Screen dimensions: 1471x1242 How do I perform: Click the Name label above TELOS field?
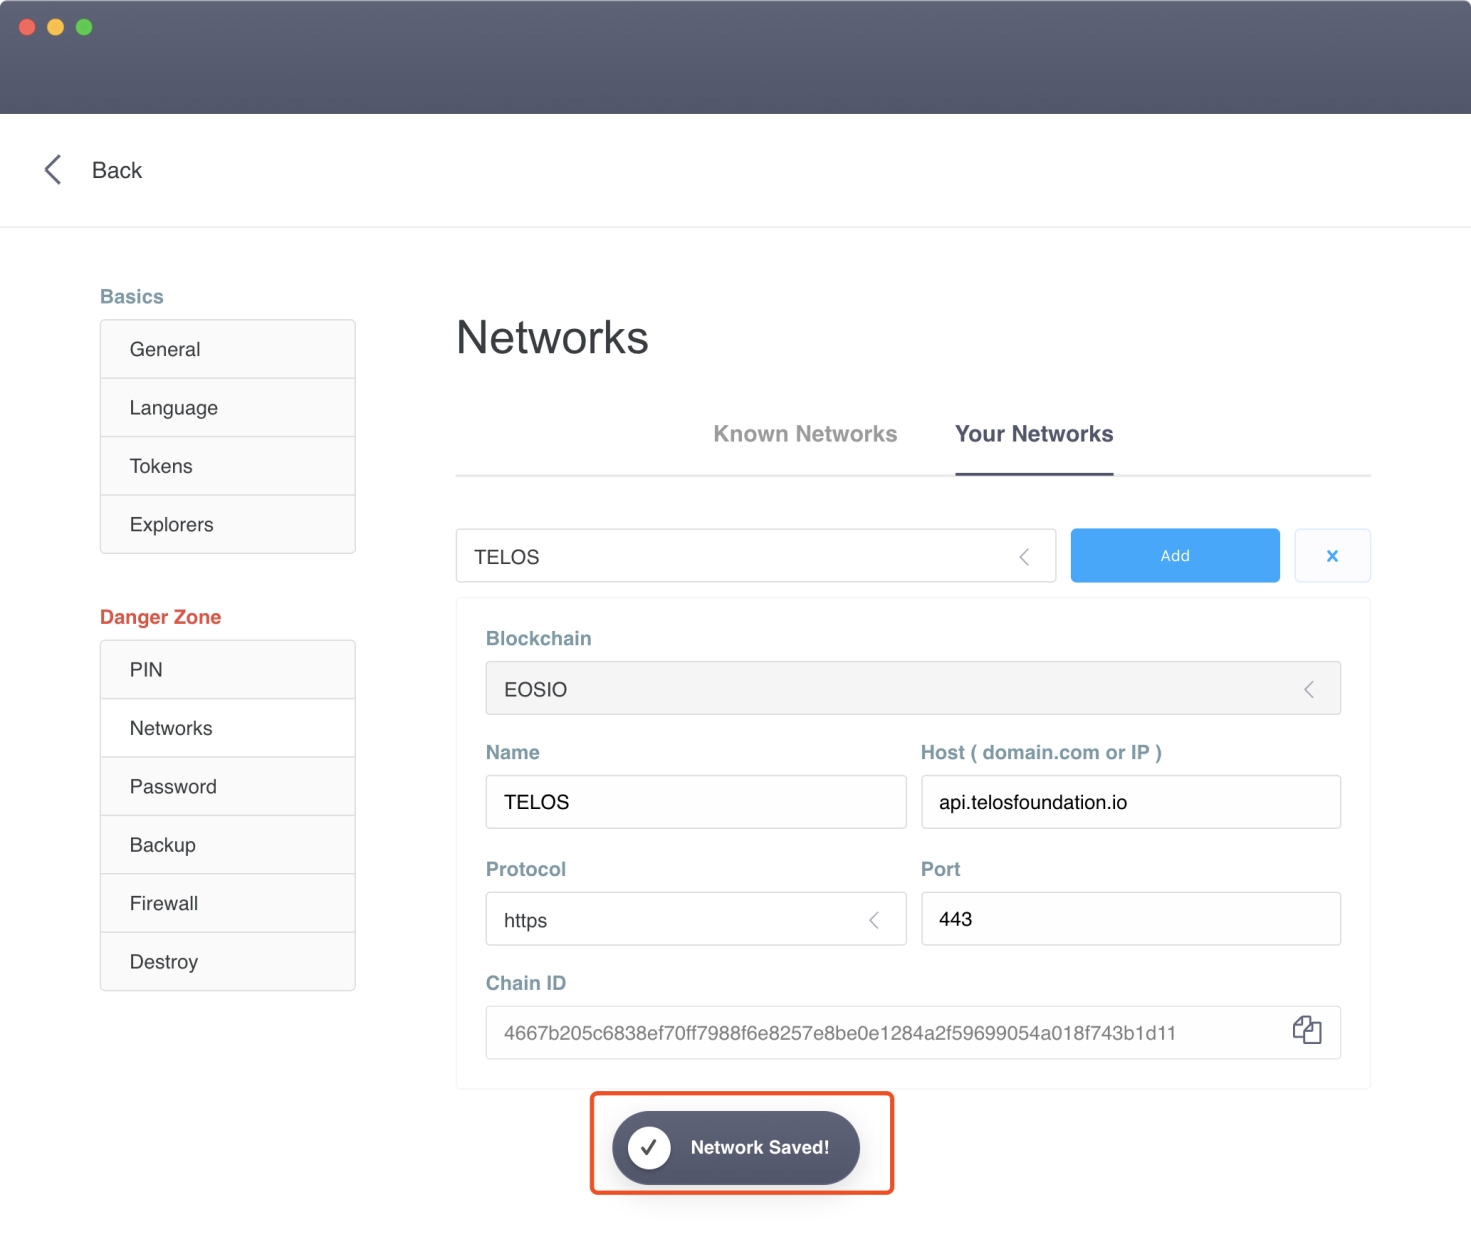pos(513,752)
